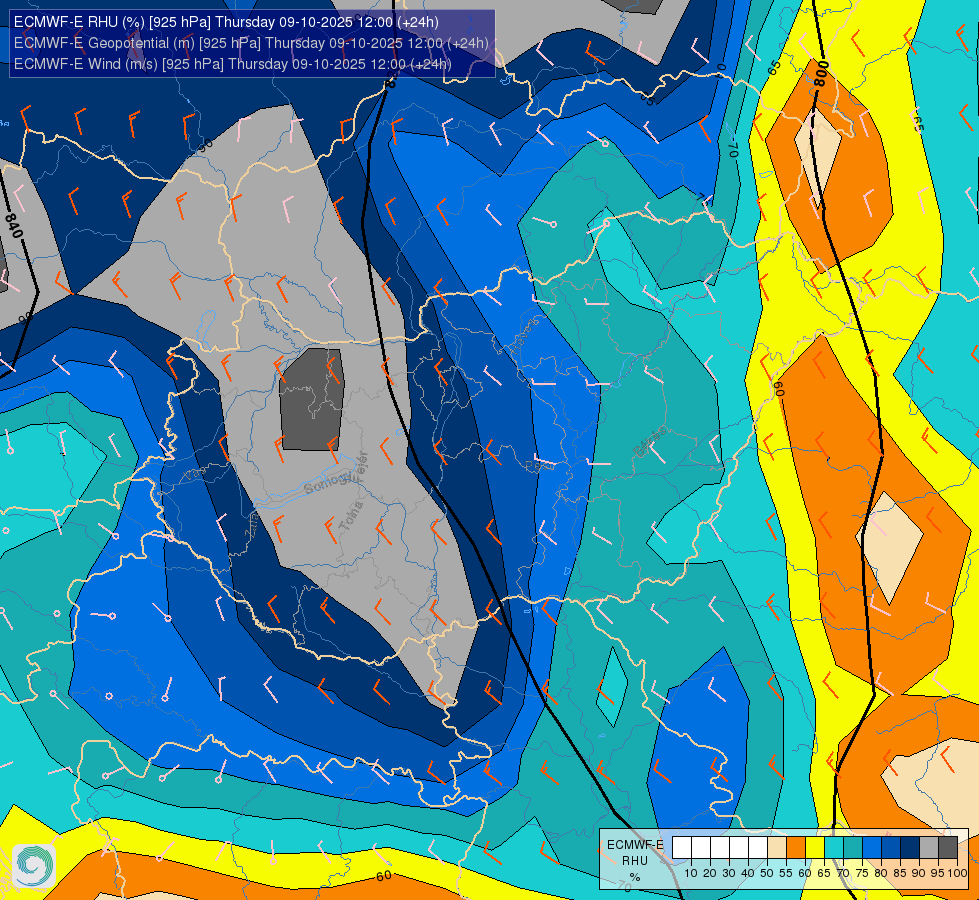Screen dimensions: 979x900
Task: Pick the yellow 60-65% legend swatch
Action: (815, 848)
